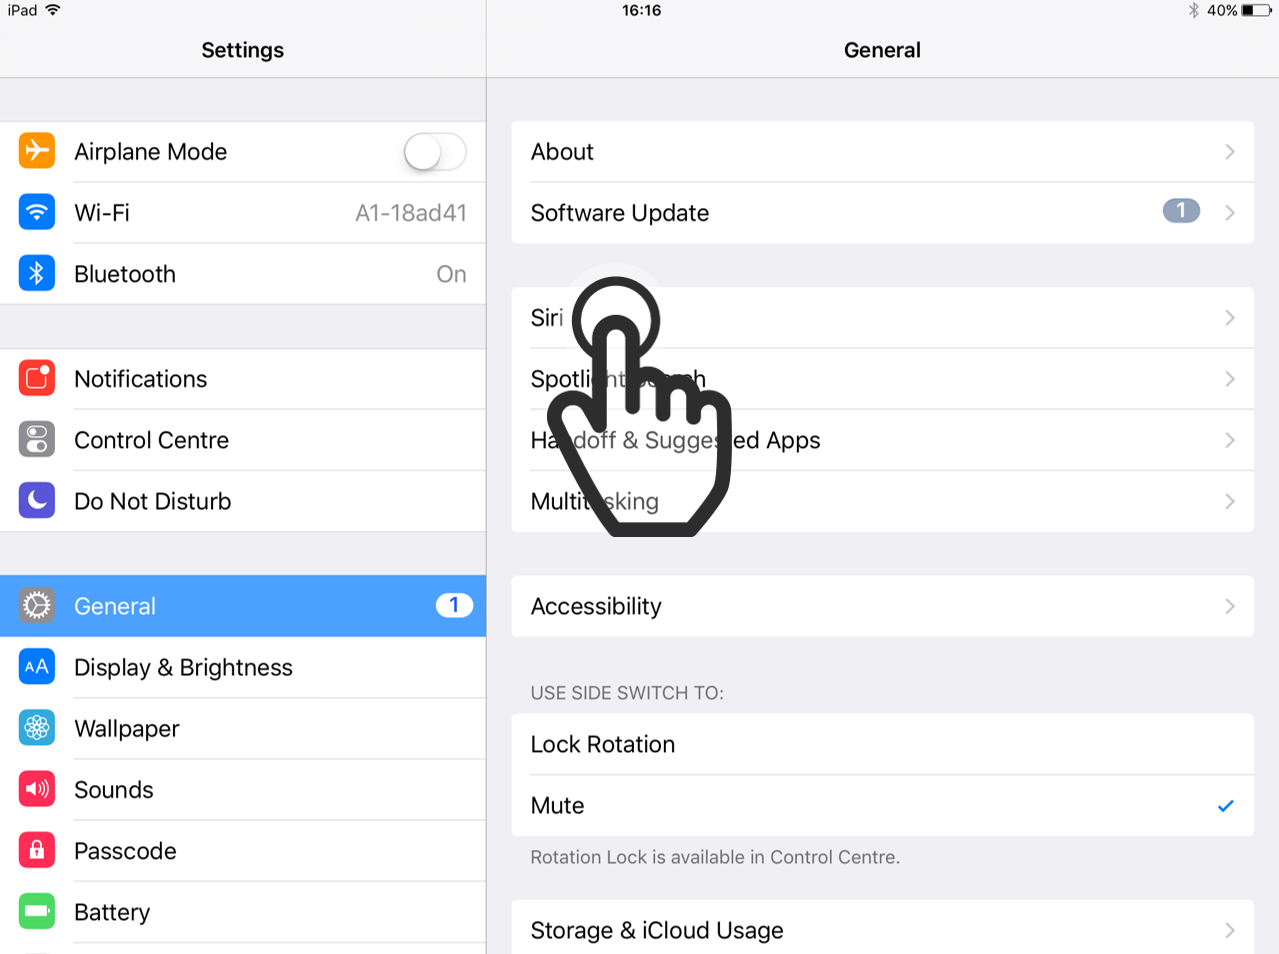Toggle the Airplane Mode switch

pyautogui.click(x=435, y=152)
